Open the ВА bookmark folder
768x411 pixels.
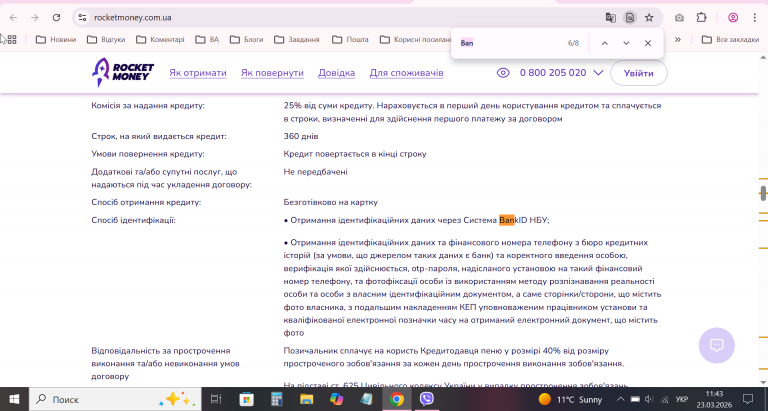pos(207,40)
